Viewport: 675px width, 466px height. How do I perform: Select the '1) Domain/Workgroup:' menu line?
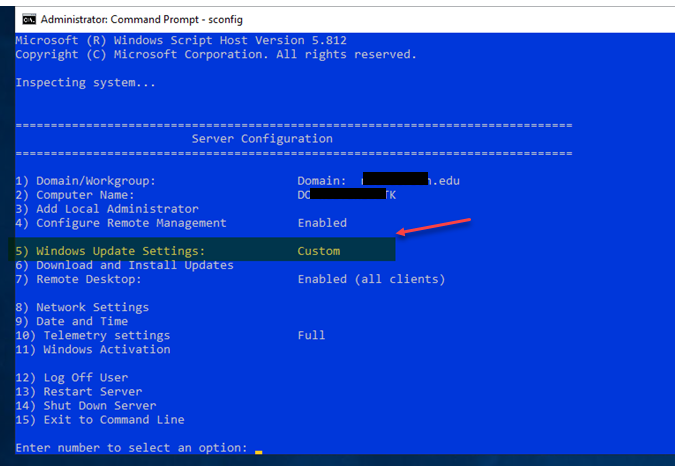pos(85,181)
